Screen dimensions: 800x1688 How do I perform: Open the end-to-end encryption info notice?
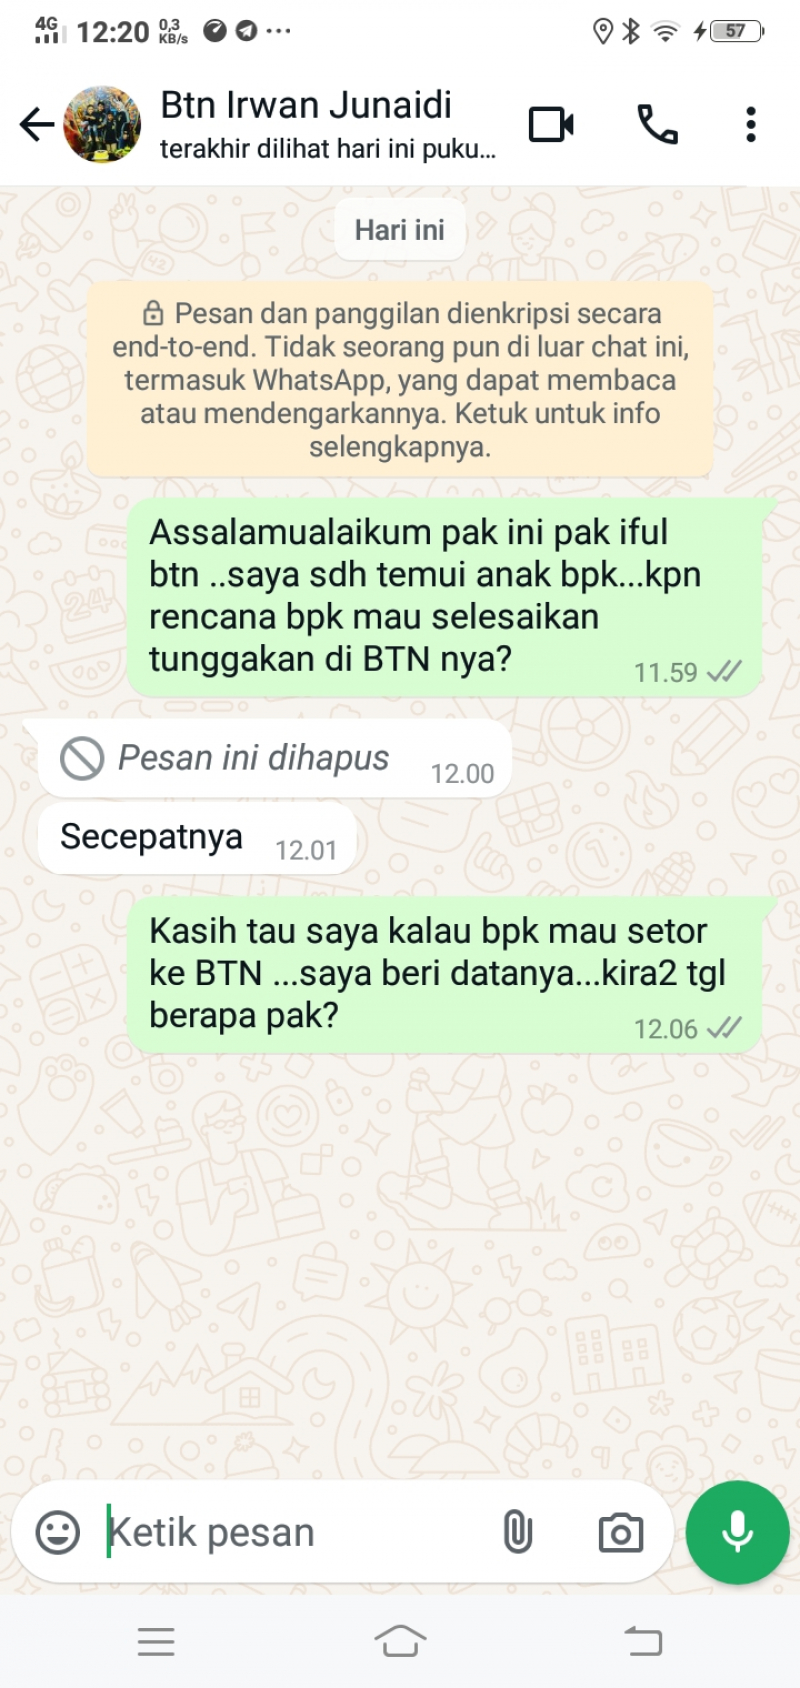[400, 379]
